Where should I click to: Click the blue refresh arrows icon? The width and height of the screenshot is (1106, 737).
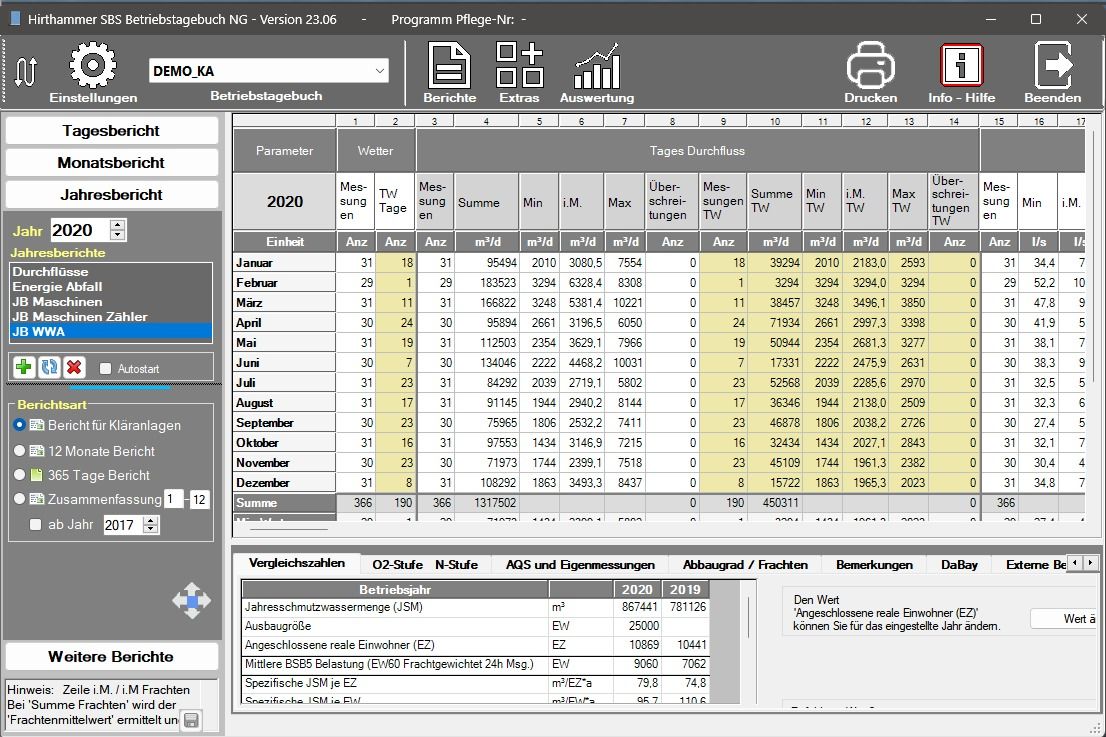click(x=49, y=368)
